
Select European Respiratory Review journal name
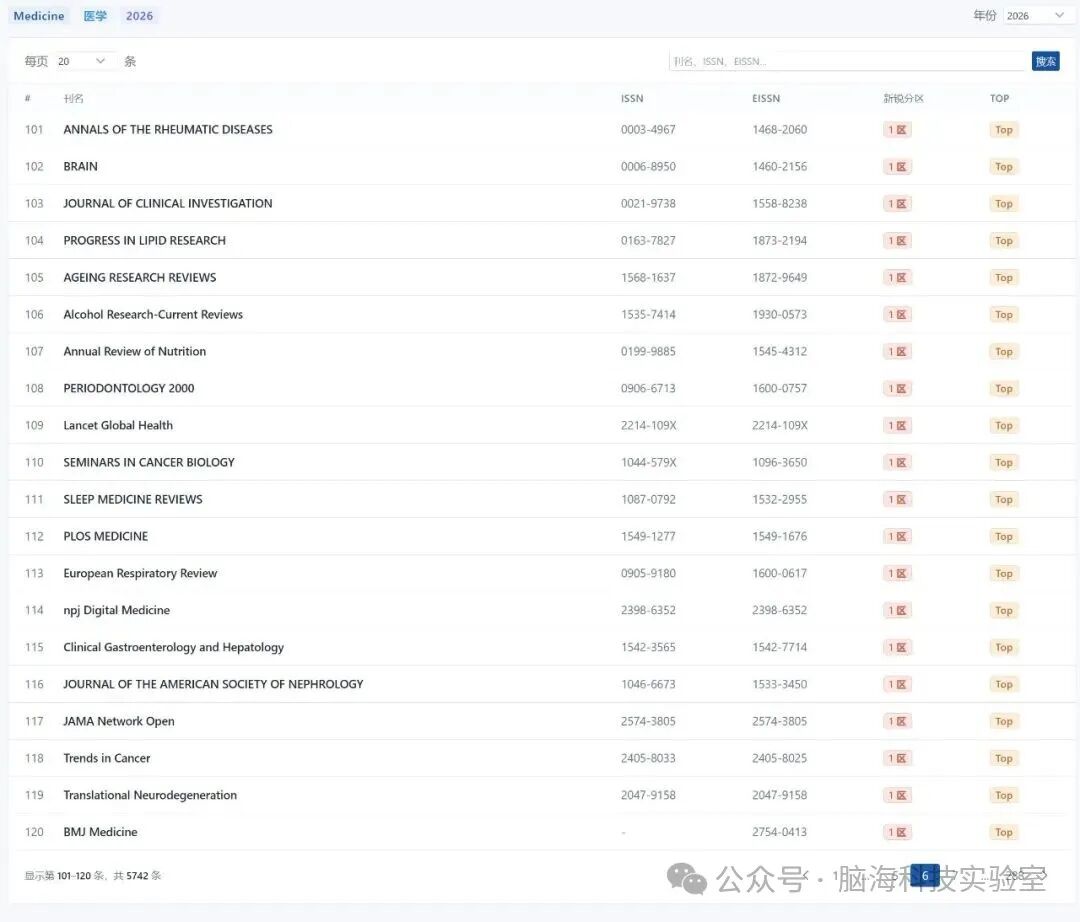(141, 574)
